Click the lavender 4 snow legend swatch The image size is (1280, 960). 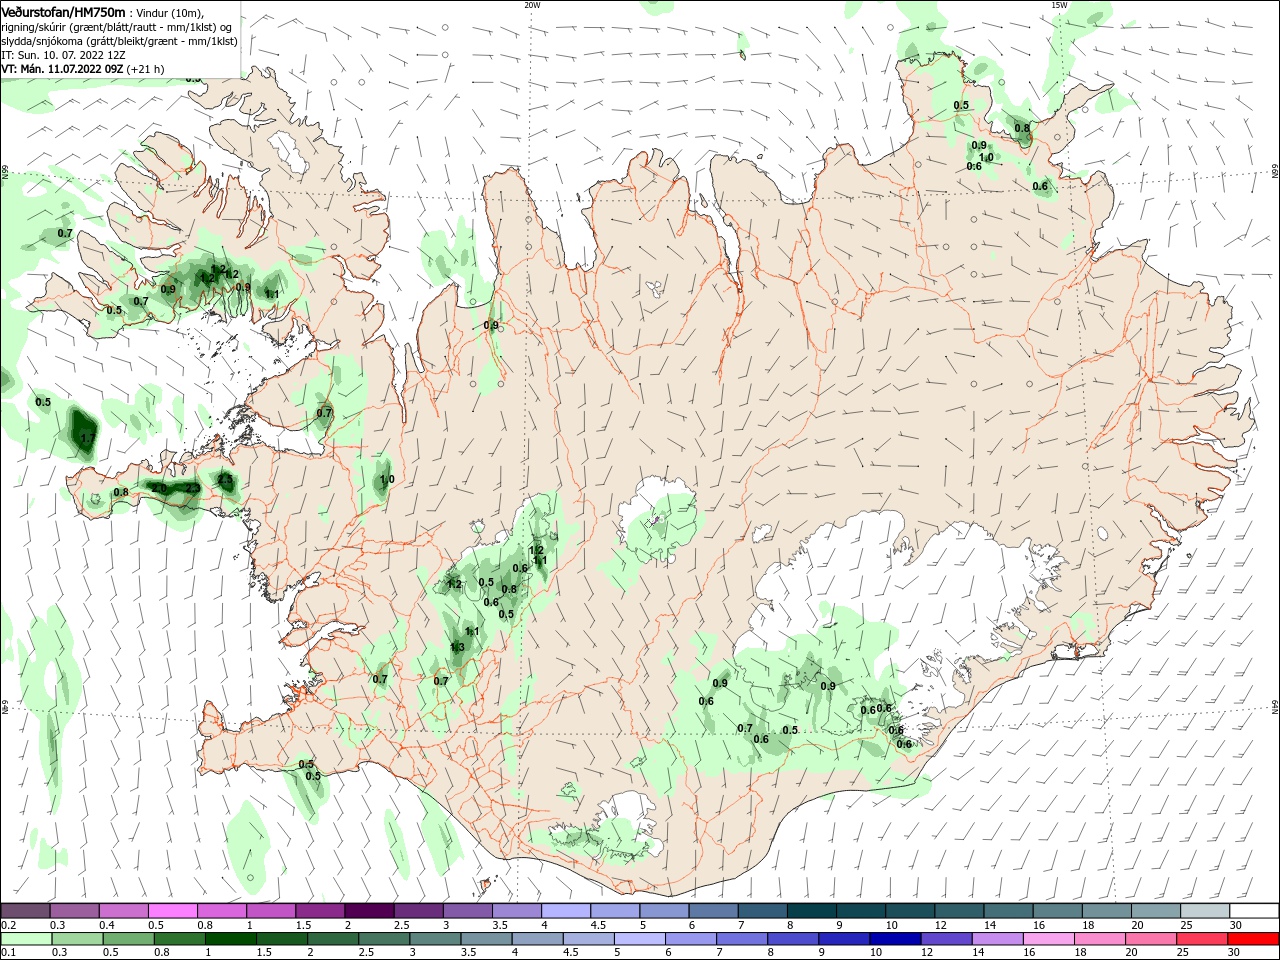coord(566,911)
